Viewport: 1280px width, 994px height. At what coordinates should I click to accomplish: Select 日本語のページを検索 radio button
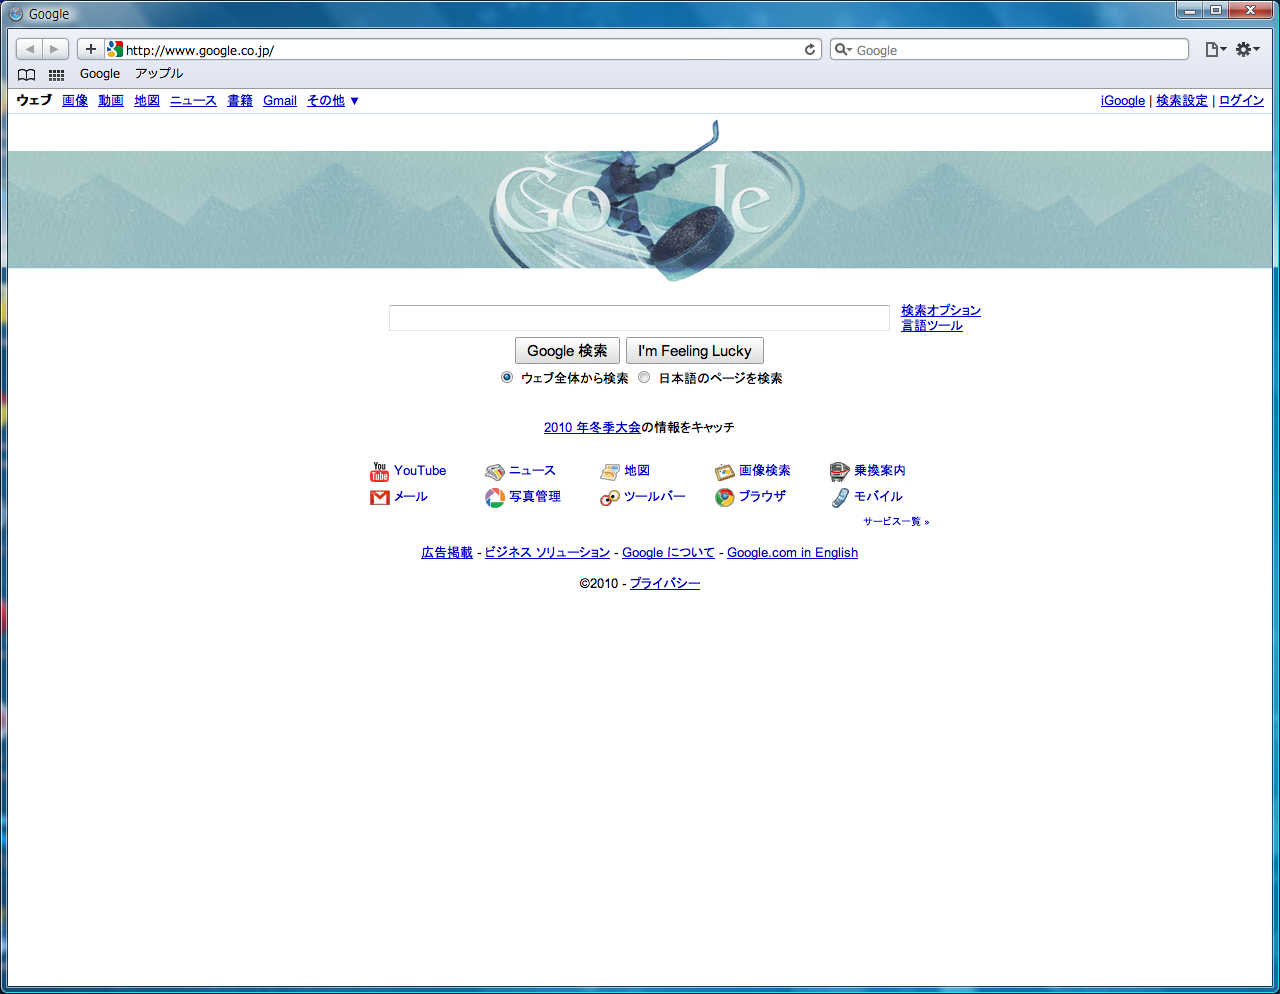(644, 377)
